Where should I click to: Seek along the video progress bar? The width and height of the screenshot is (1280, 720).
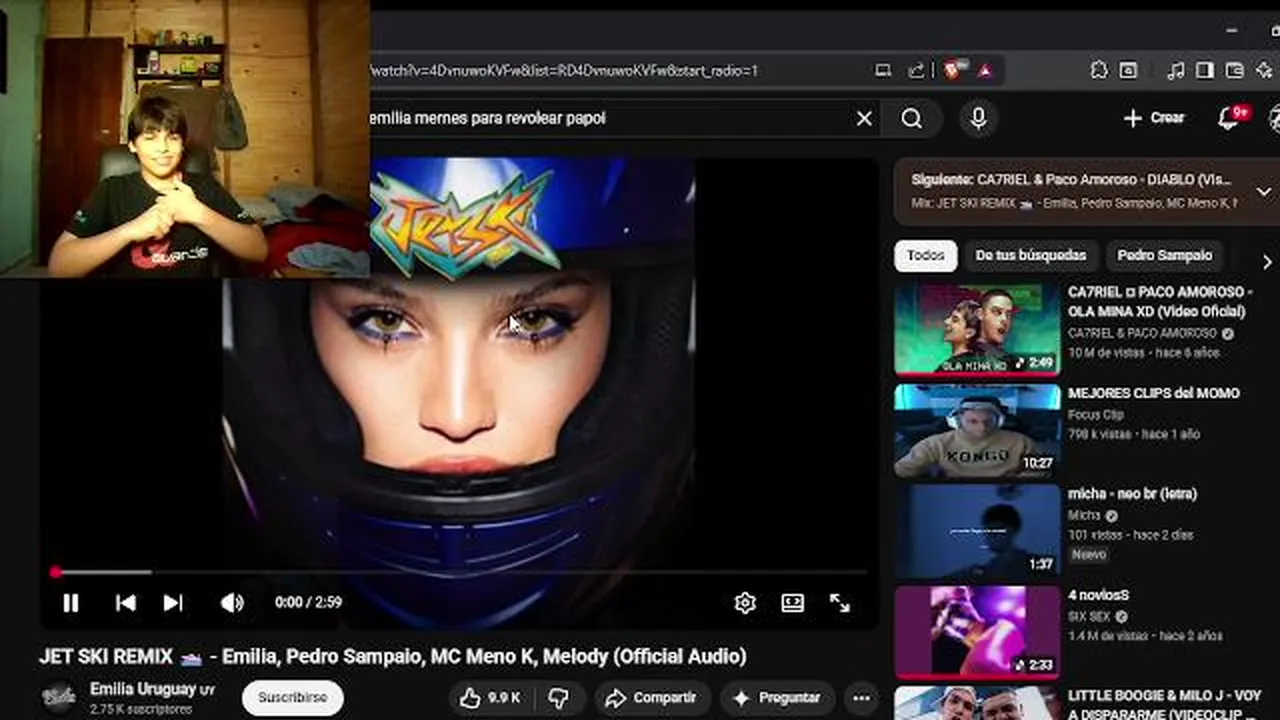[x=460, y=572]
